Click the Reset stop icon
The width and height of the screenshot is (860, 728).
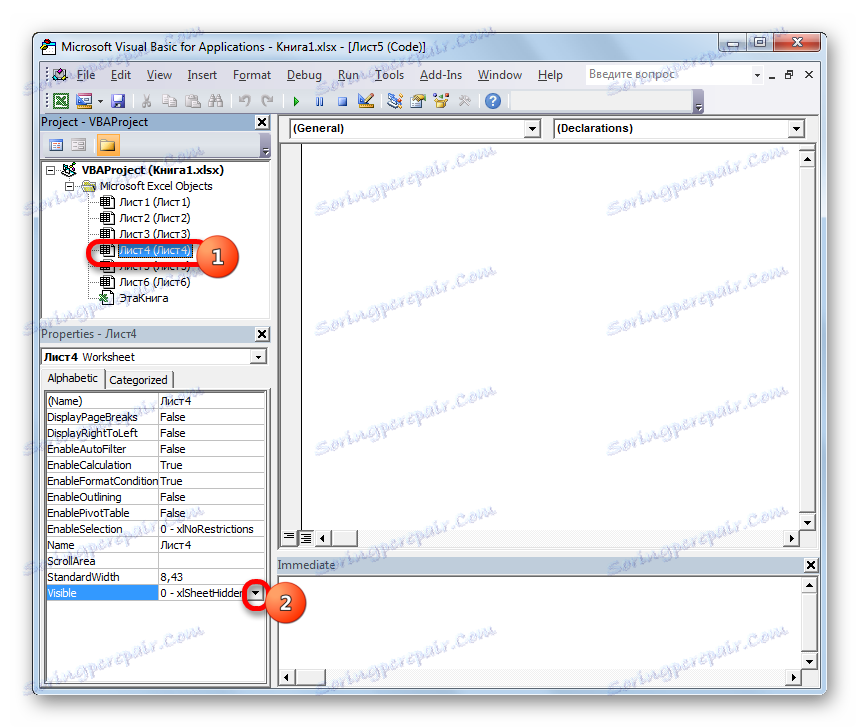tap(342, 101)
